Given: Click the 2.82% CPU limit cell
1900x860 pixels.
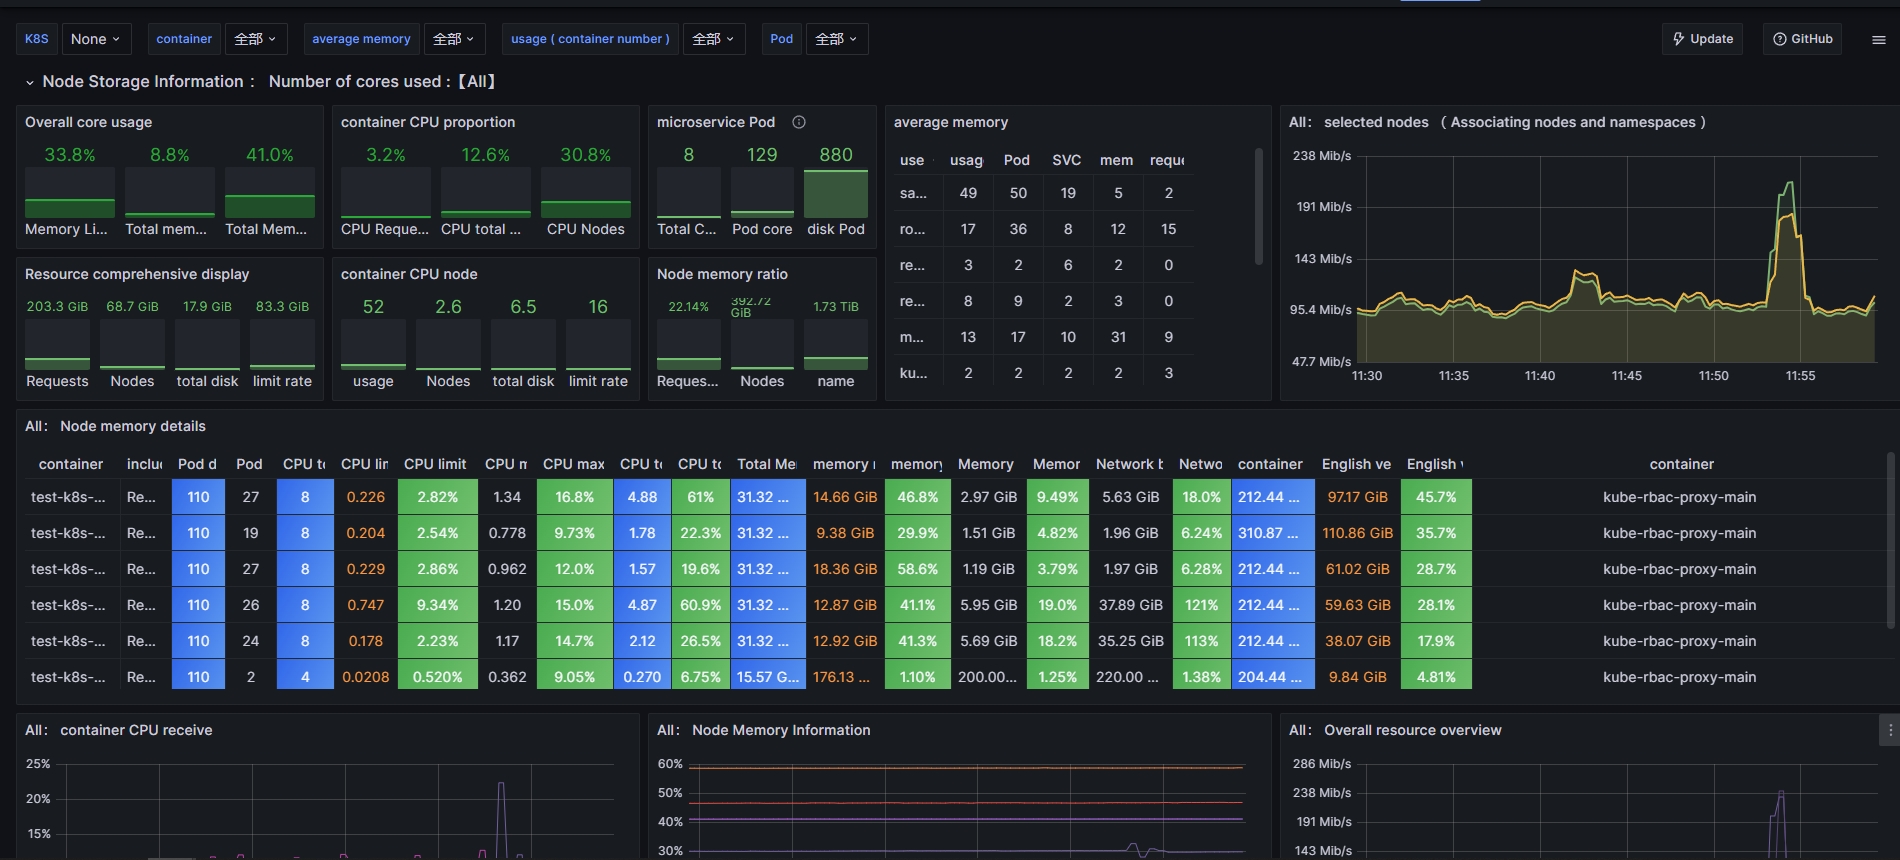Looking at the screenshot, I should pyautogui.click(x=438, y=497).
